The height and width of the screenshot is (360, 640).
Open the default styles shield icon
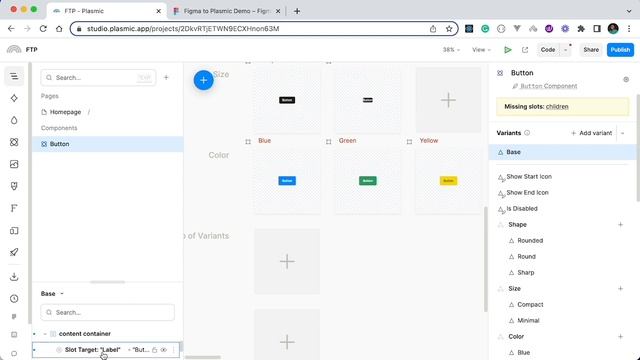[x=14, y=186]
